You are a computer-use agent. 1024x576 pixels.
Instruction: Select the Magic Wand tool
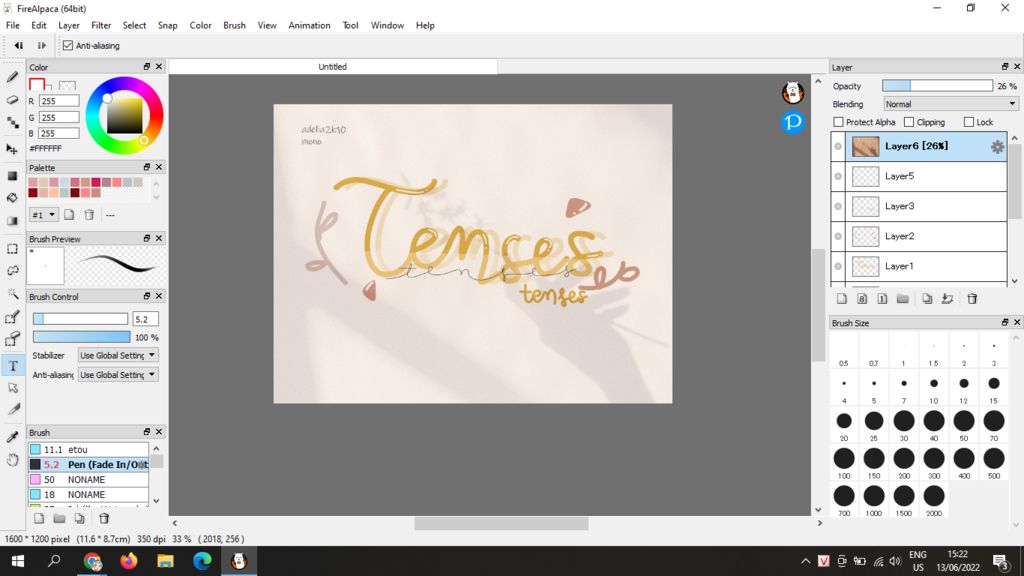pos(12,294)
